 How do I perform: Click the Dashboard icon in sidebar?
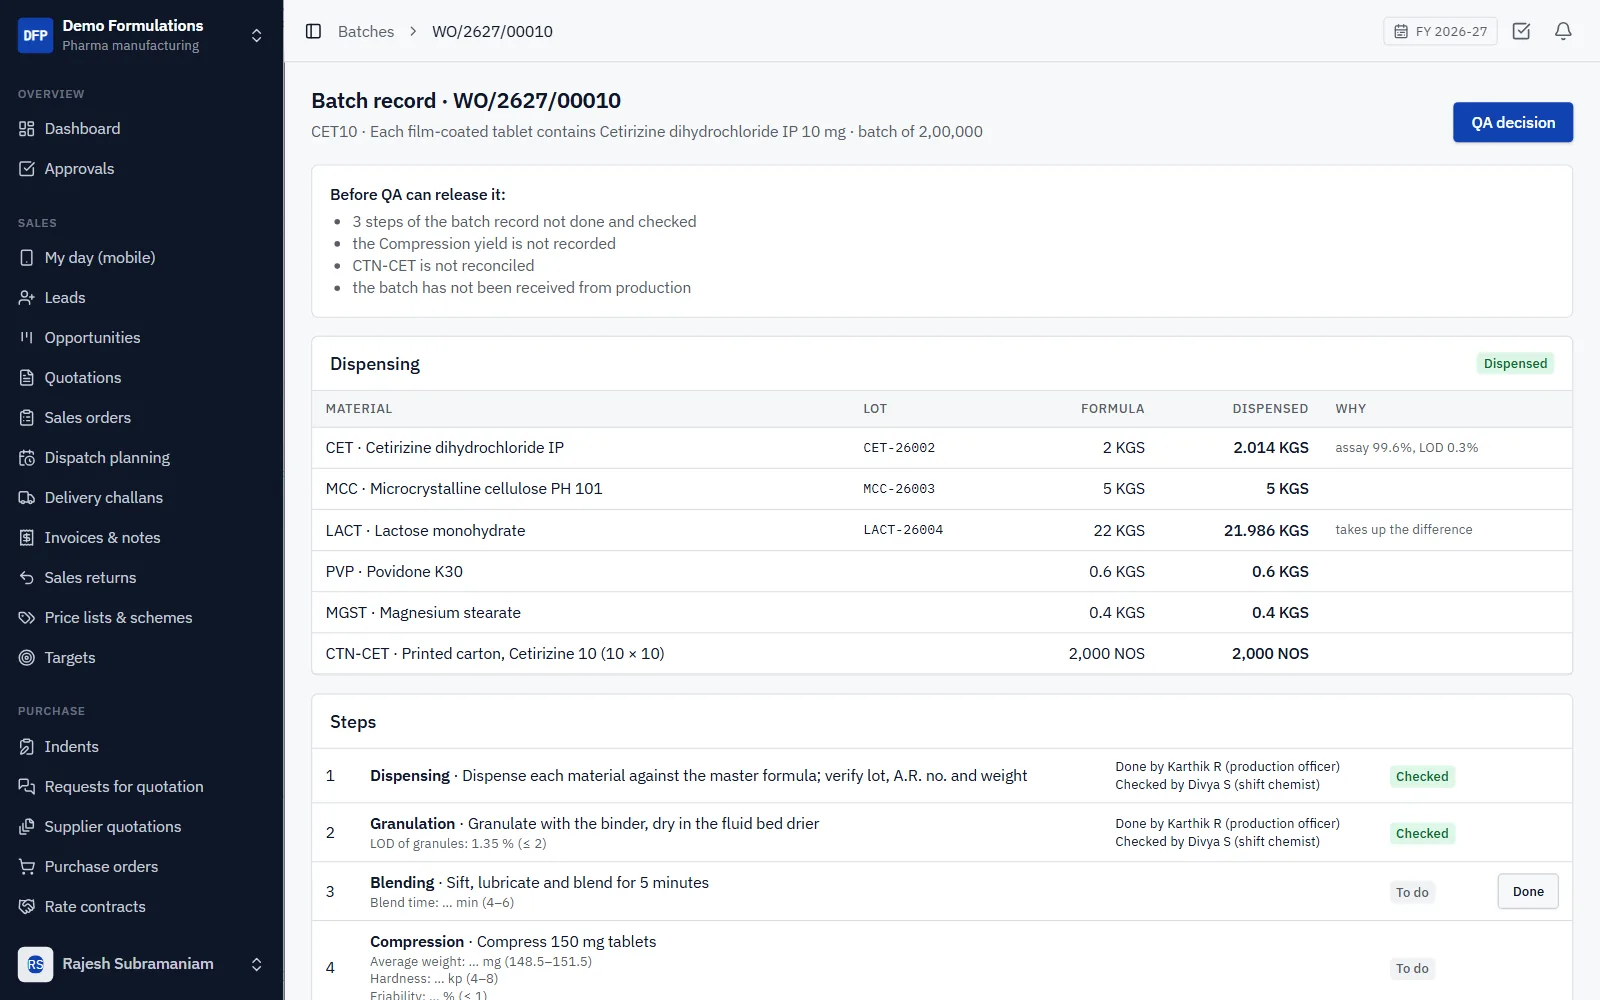pyautogui.click(x=27, y=129)
